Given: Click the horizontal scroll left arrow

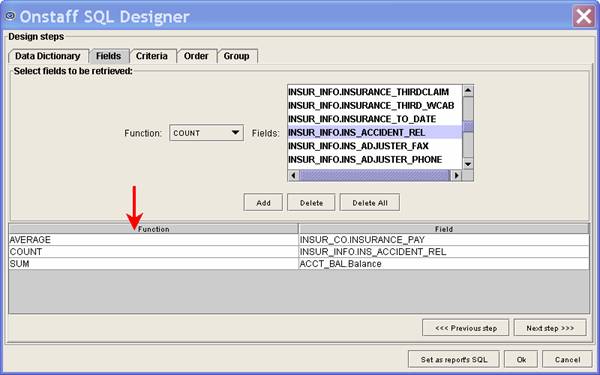Looking at the screenshot, I should coord(293,175).
